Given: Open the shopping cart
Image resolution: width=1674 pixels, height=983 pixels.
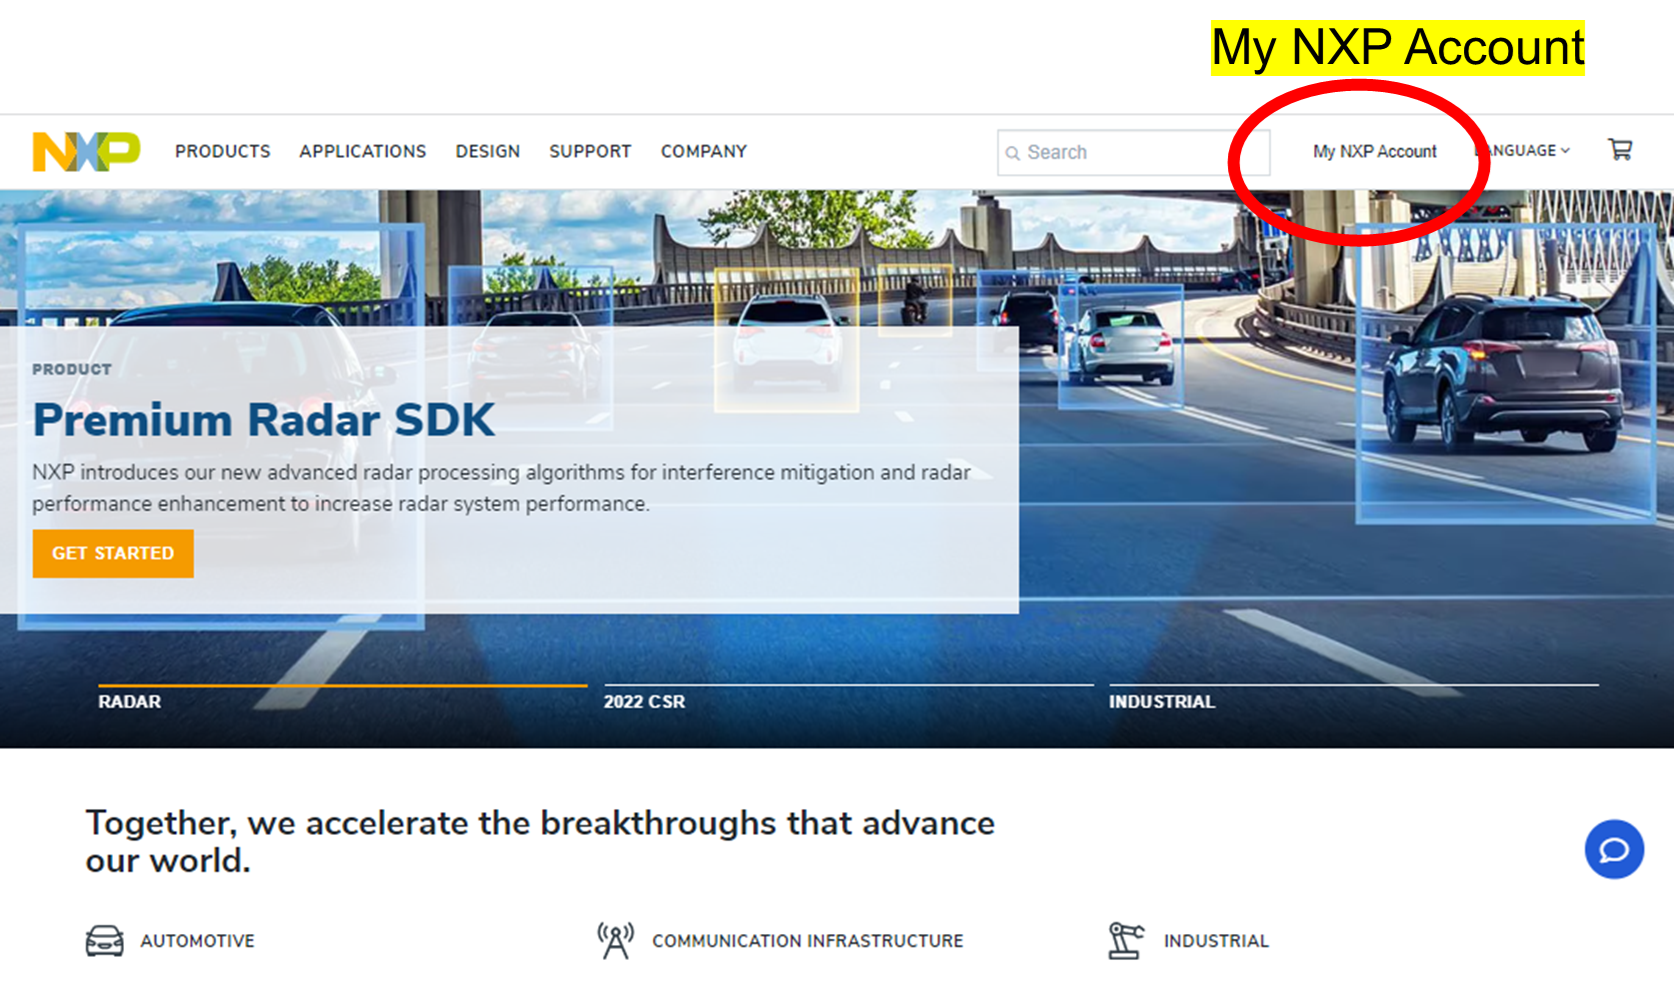Looking at the screenshot, I should coord(1620,149).
